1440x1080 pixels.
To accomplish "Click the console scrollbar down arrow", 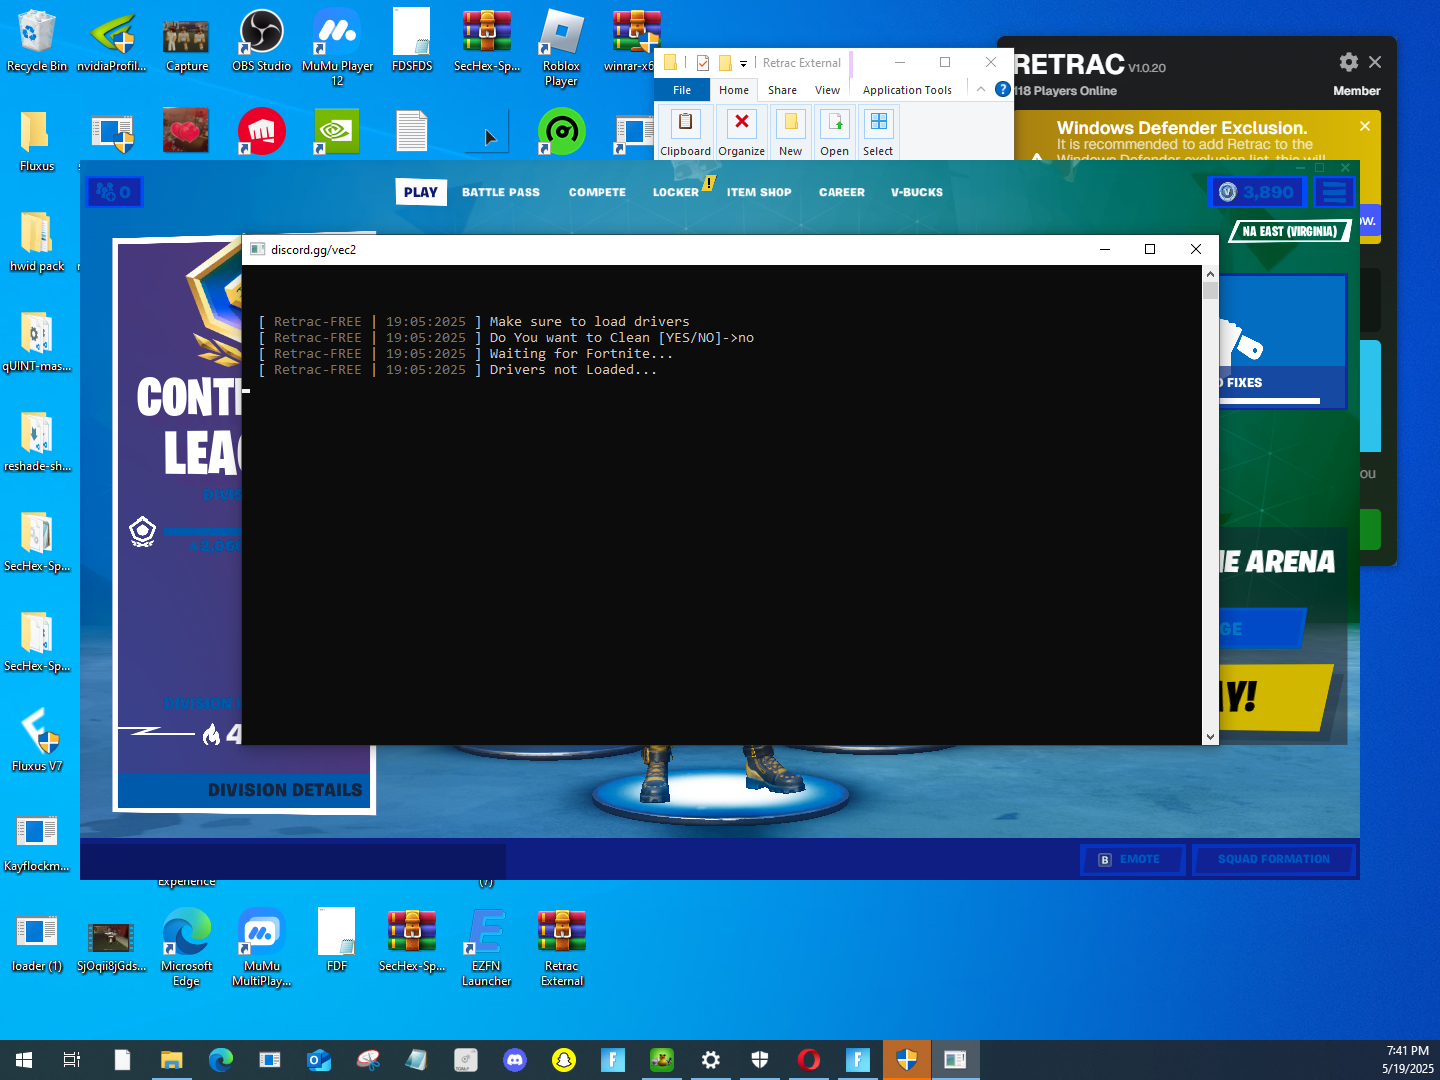I will tap(1210, 737).
